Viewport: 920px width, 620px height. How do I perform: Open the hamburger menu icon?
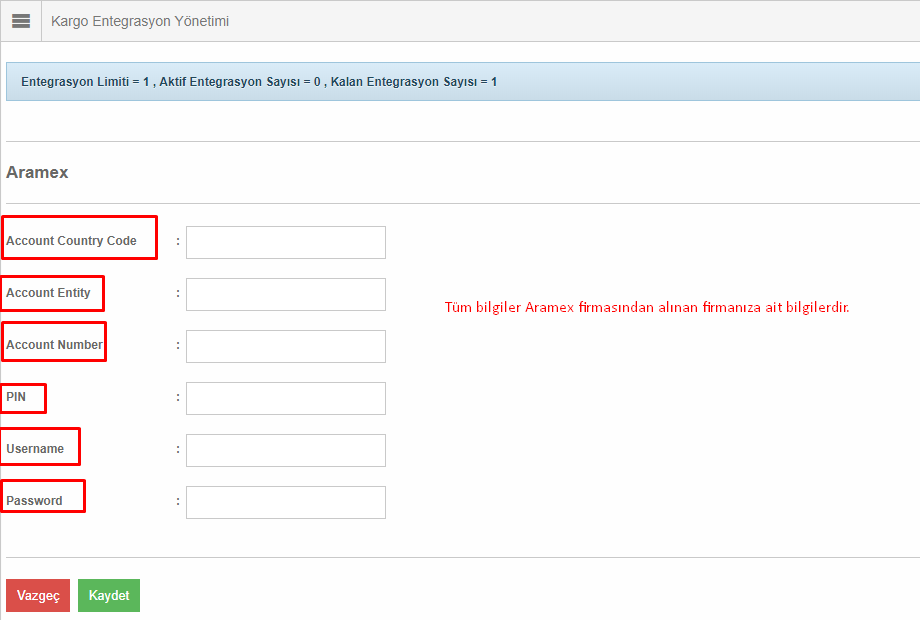pyautogui.click(x=21, y=21)
